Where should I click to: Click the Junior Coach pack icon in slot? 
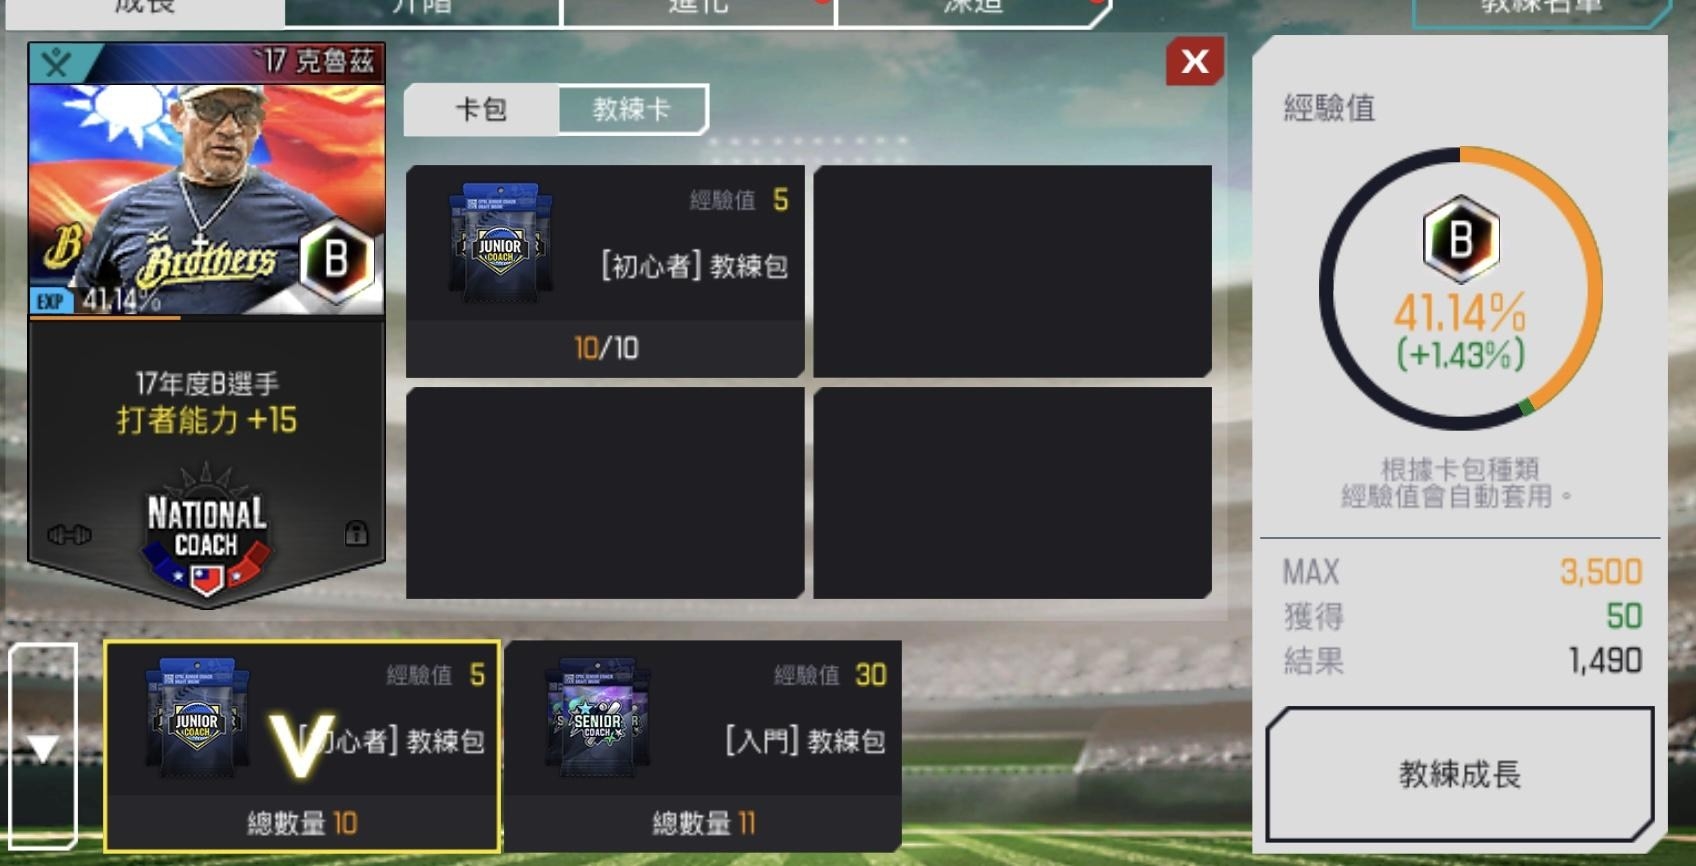point(500,243)
